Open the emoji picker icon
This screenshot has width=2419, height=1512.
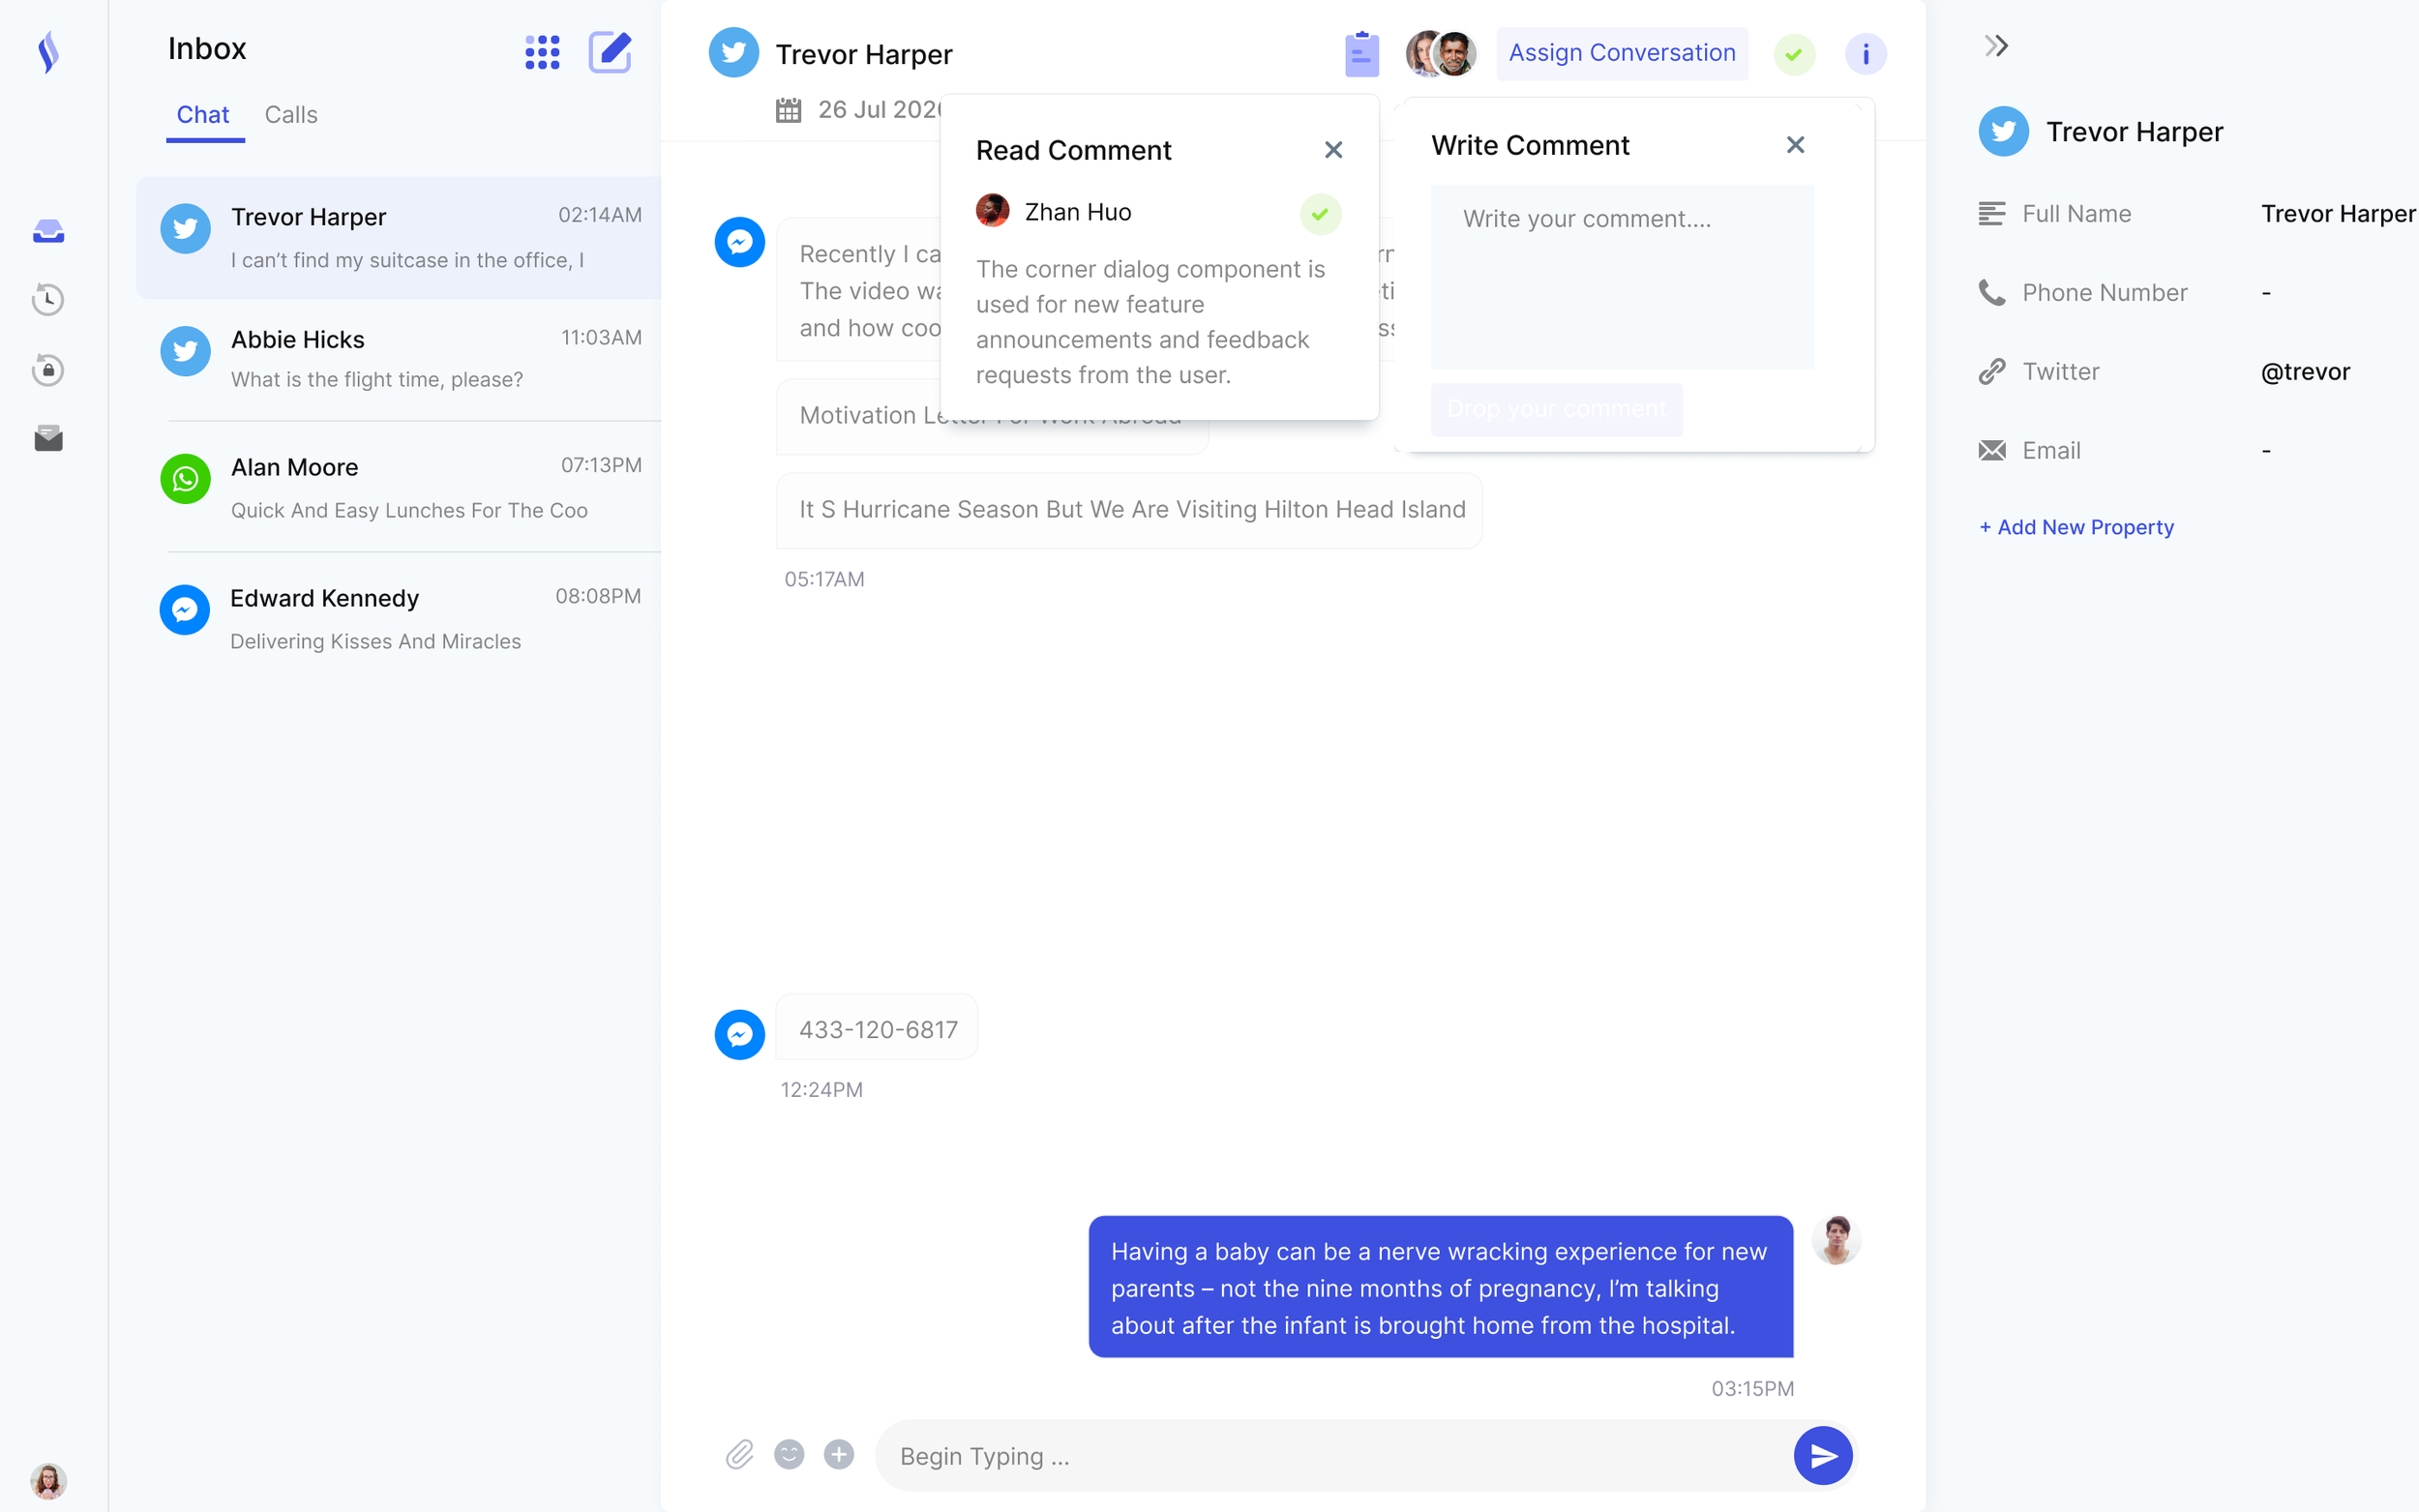[x=789, y=1454]
